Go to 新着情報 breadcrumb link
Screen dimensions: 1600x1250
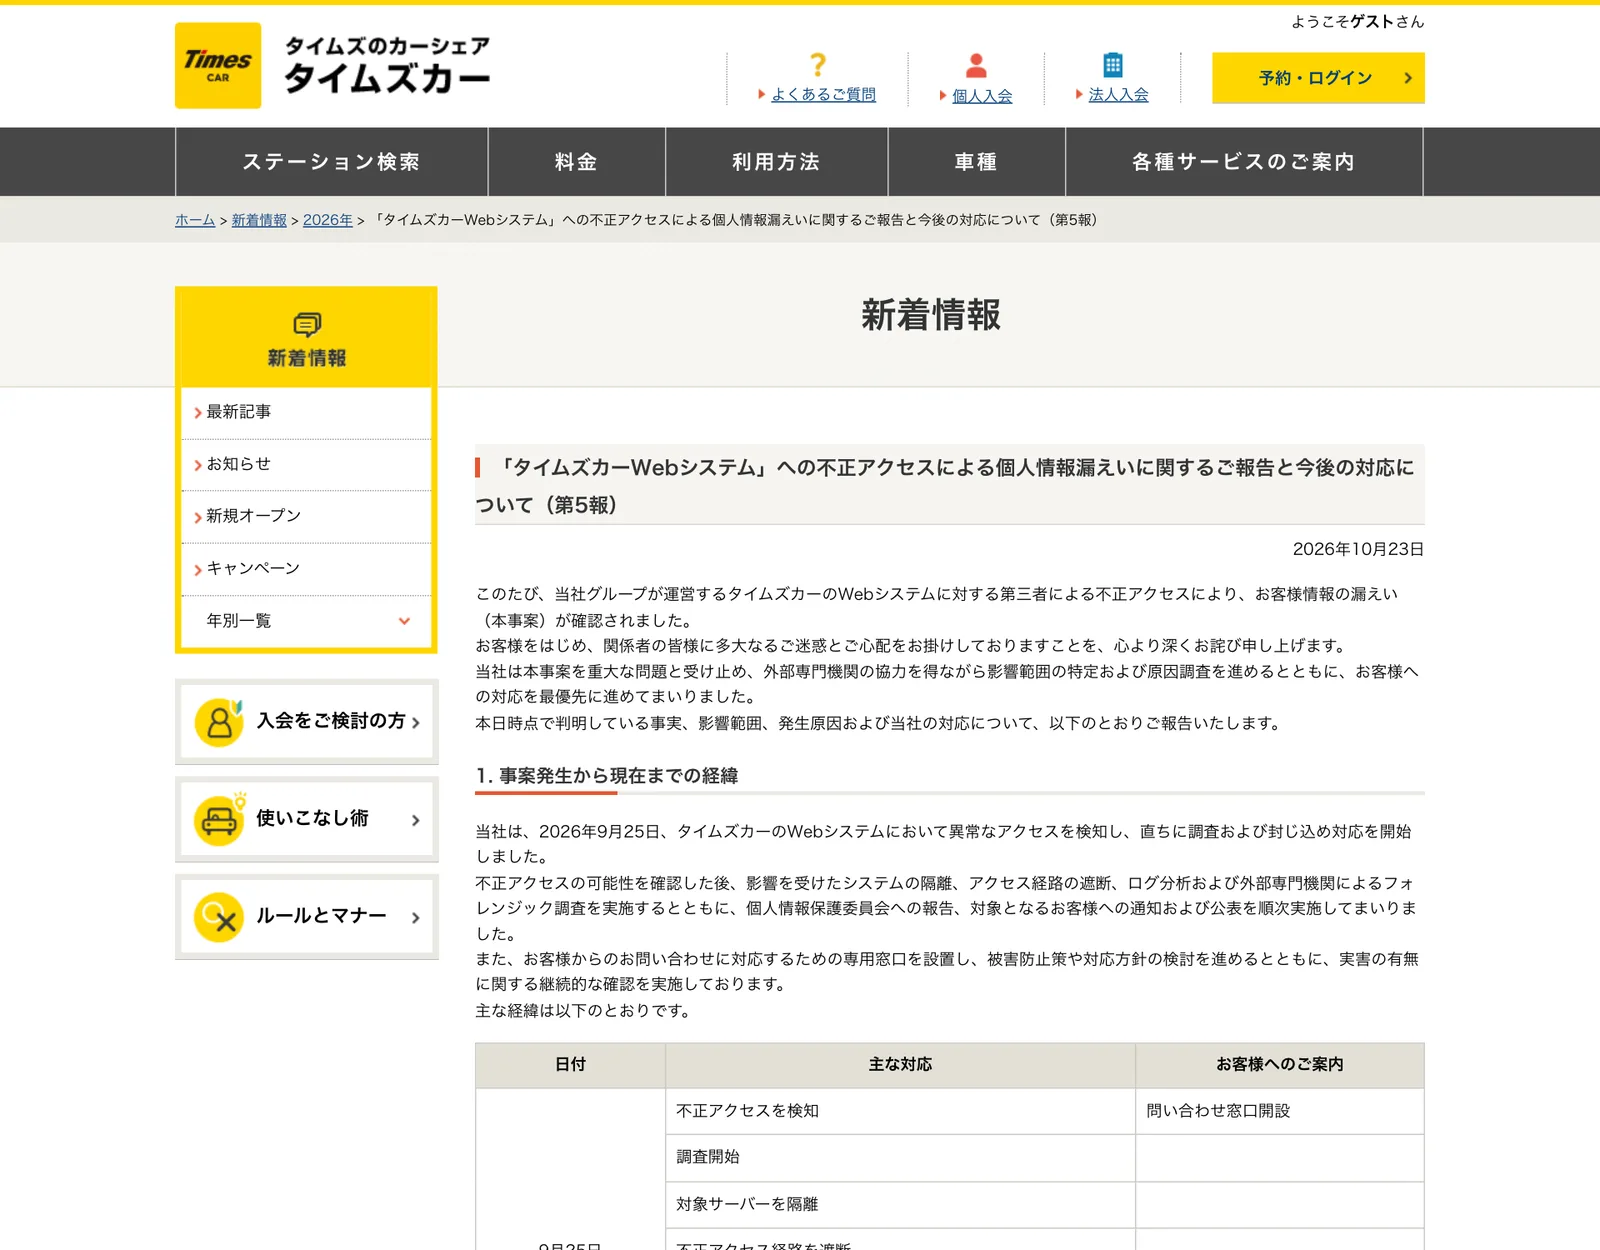[259, 220]
